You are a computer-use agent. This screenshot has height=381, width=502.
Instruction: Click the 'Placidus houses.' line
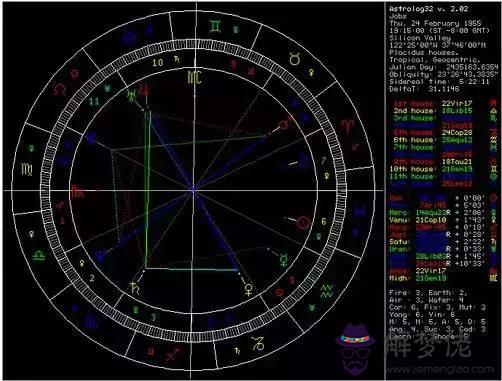coord(424,53)
